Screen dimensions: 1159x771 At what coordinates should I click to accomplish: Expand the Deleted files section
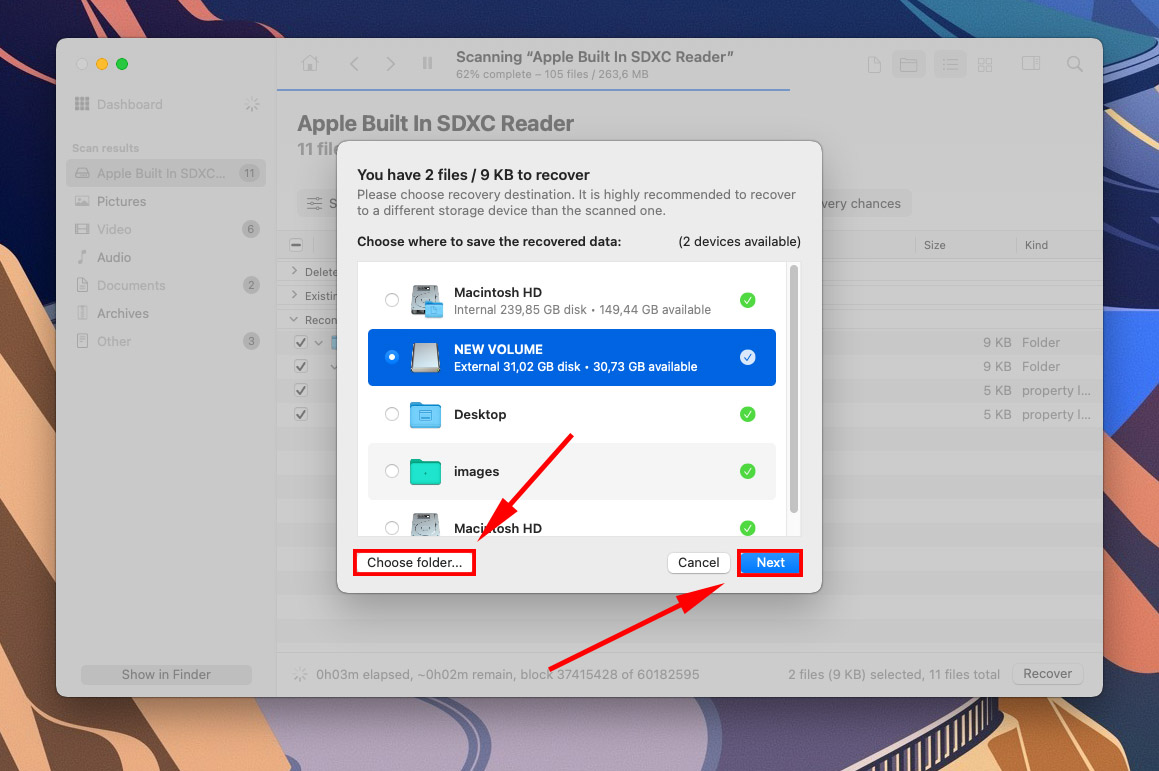click(292, 271)
